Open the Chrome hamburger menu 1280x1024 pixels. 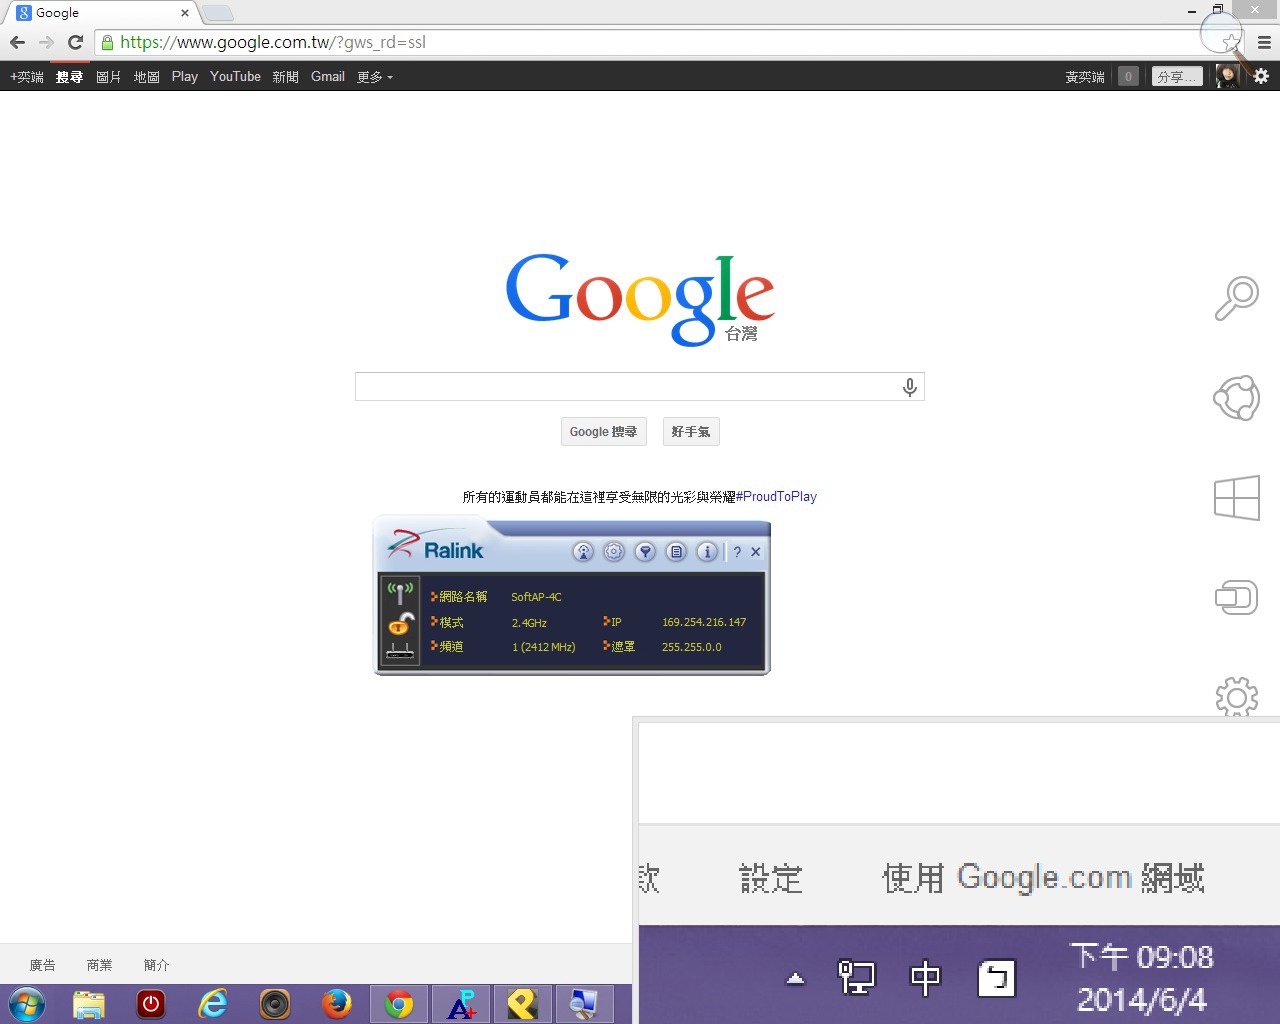pos(1264,42)
